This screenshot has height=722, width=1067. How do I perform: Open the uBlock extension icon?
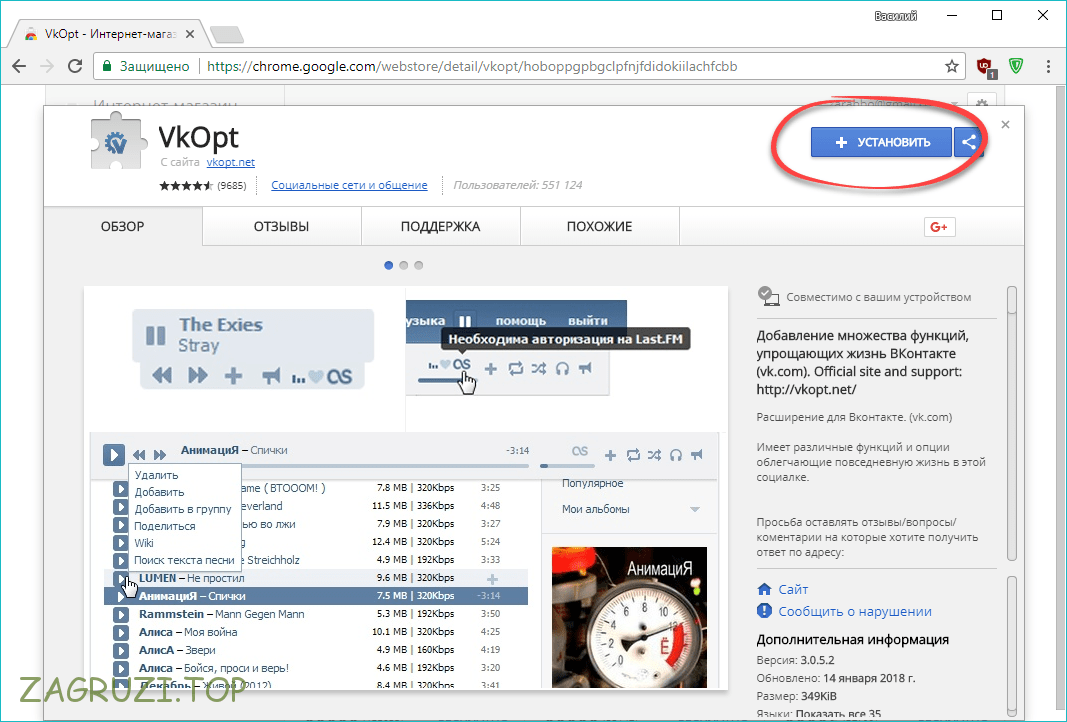point(985,67)
